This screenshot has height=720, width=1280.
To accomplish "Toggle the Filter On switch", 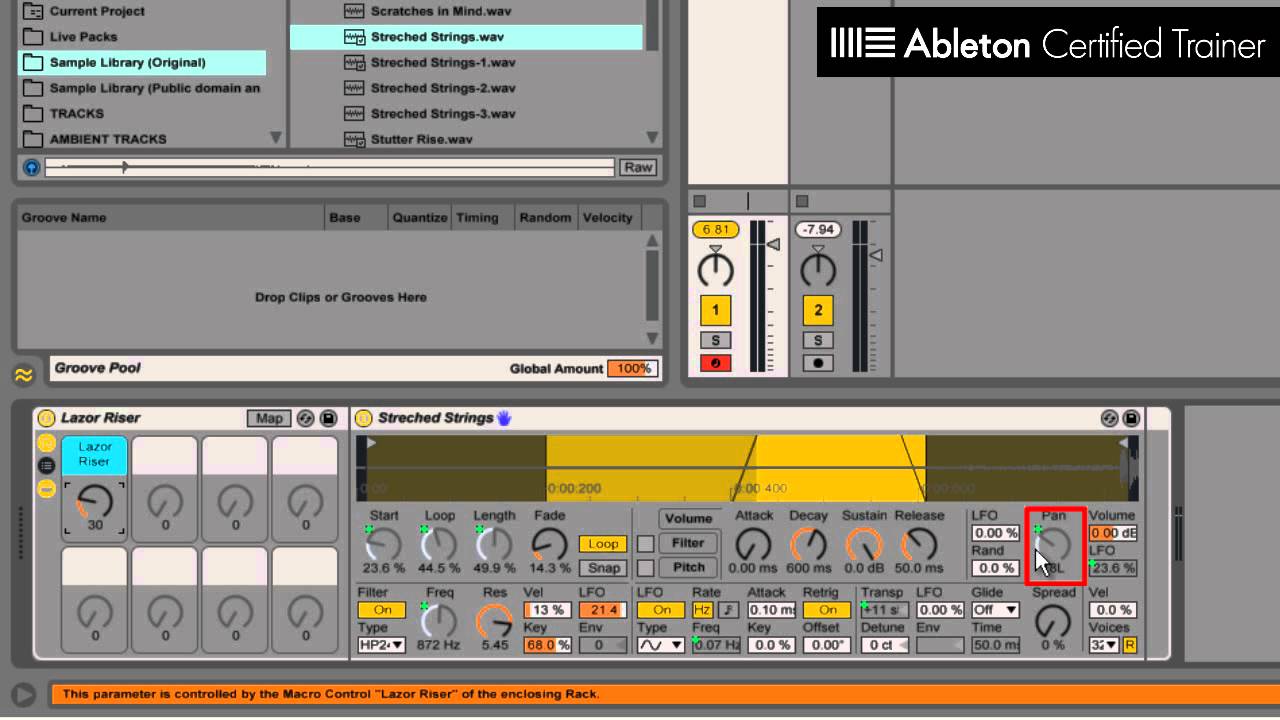I will 382,610.
